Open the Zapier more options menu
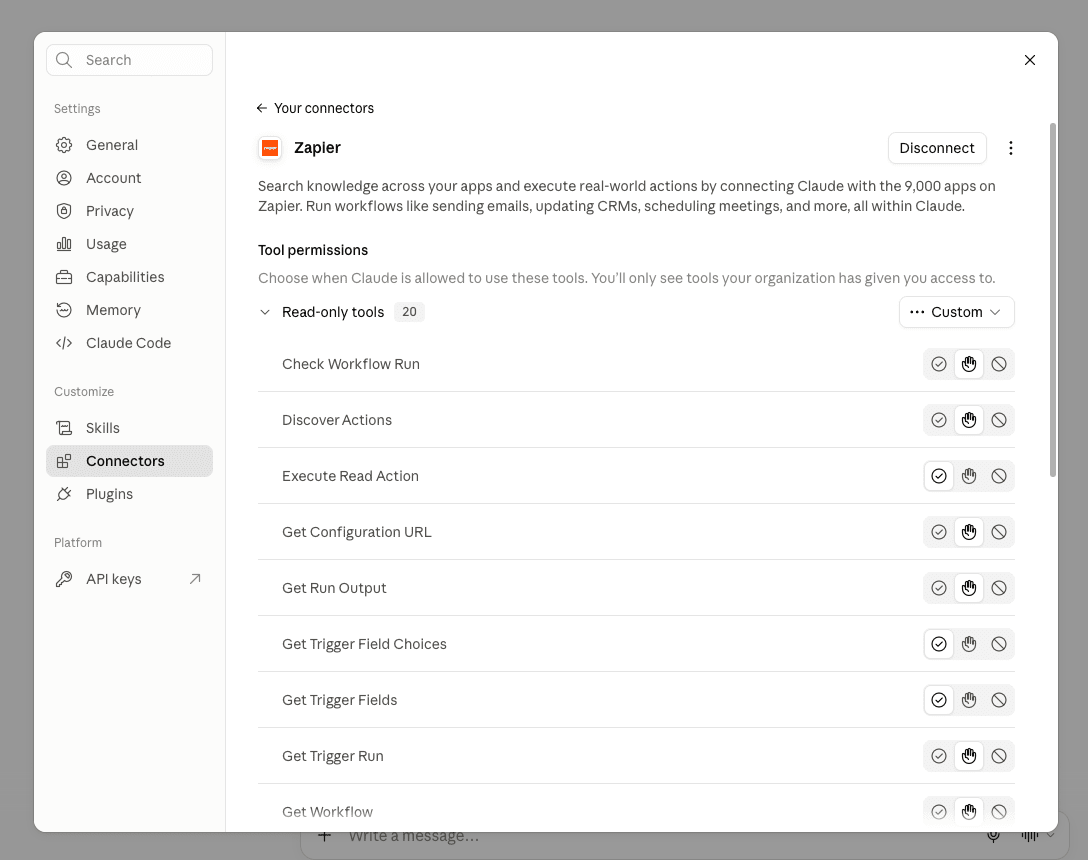This screenshot has width=1088, height=860. tap(1010, 148)
